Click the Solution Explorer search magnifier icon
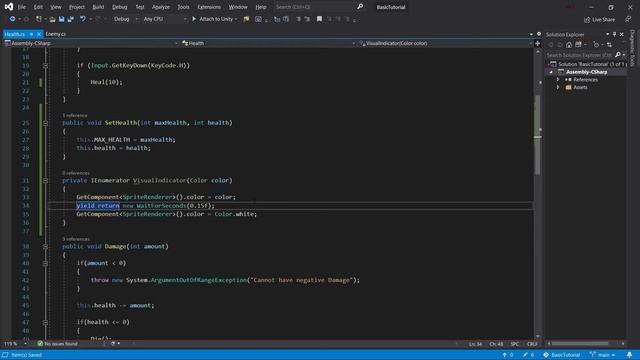The image size is (640, 360). pyautogui.click(x=618, y=55)
